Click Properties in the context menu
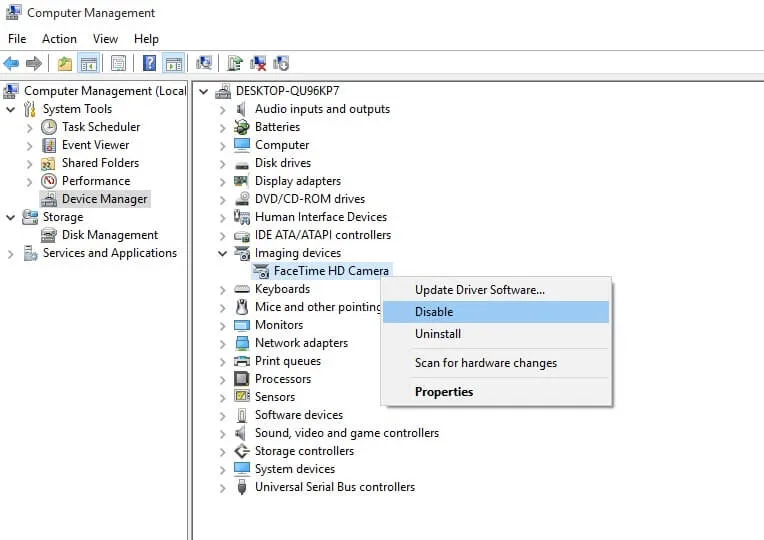 point(444,392)
